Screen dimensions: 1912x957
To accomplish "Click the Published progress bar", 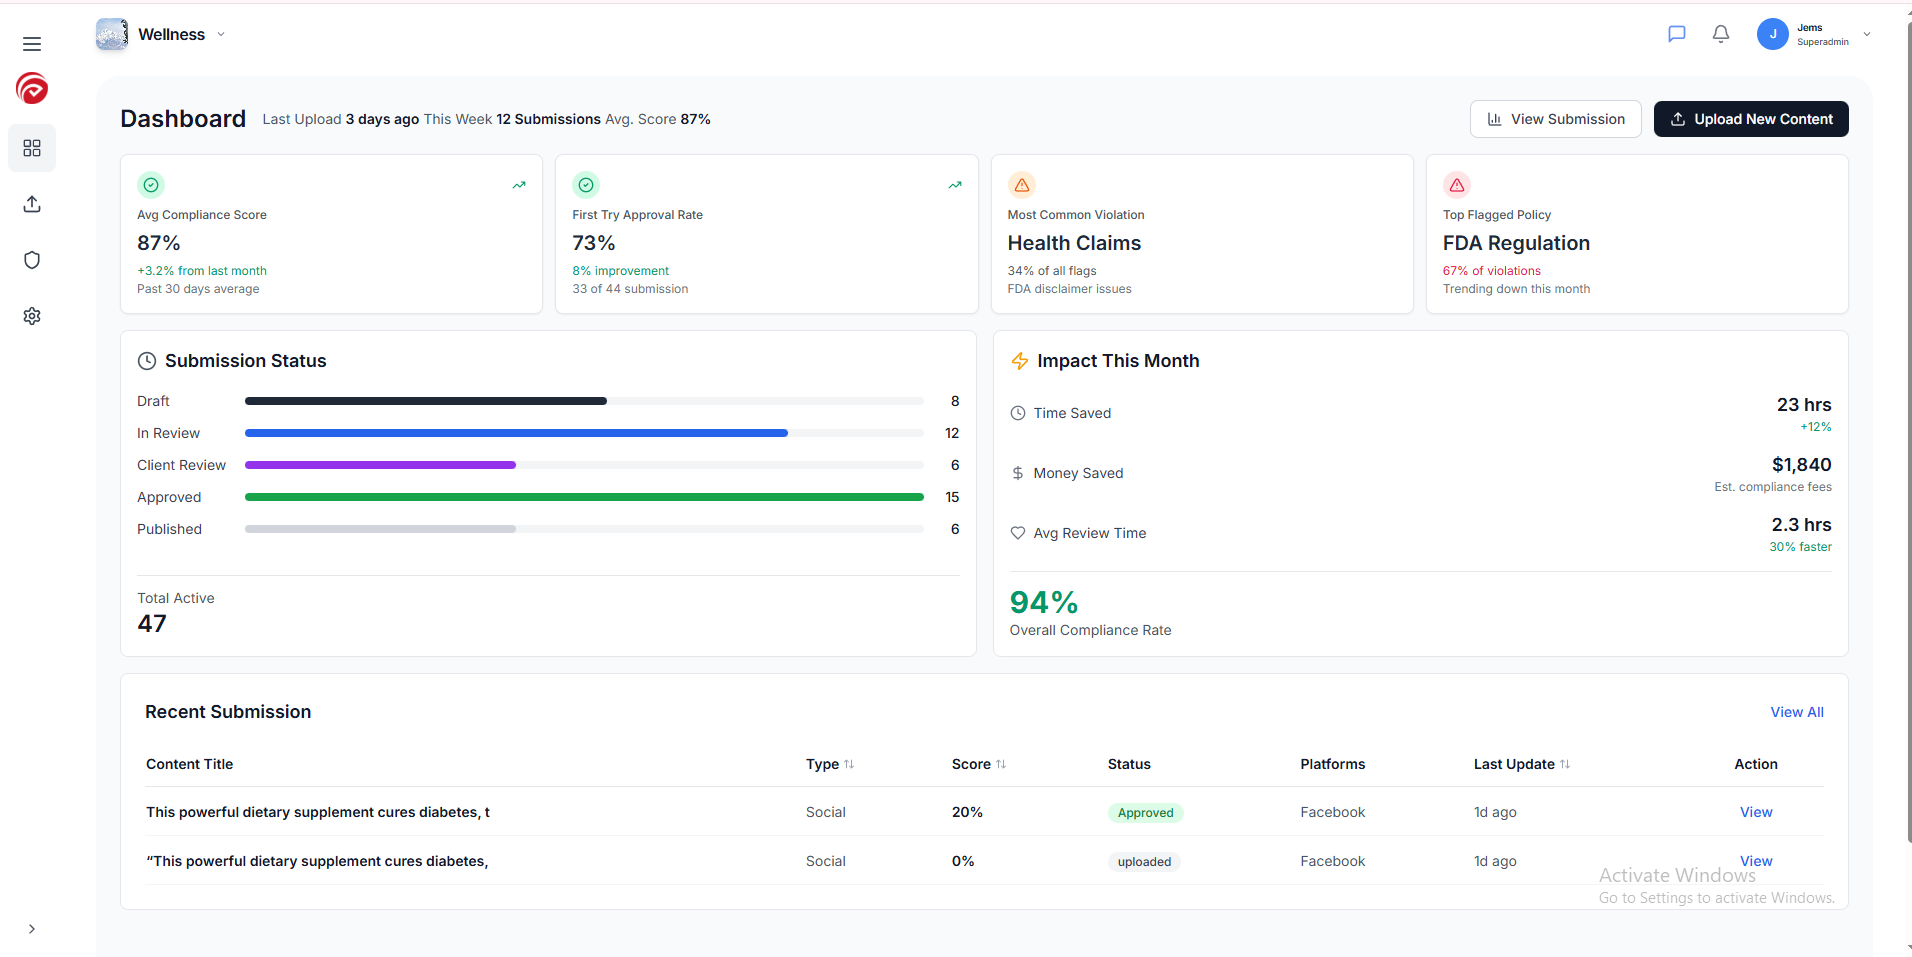I will pos(584,529).
